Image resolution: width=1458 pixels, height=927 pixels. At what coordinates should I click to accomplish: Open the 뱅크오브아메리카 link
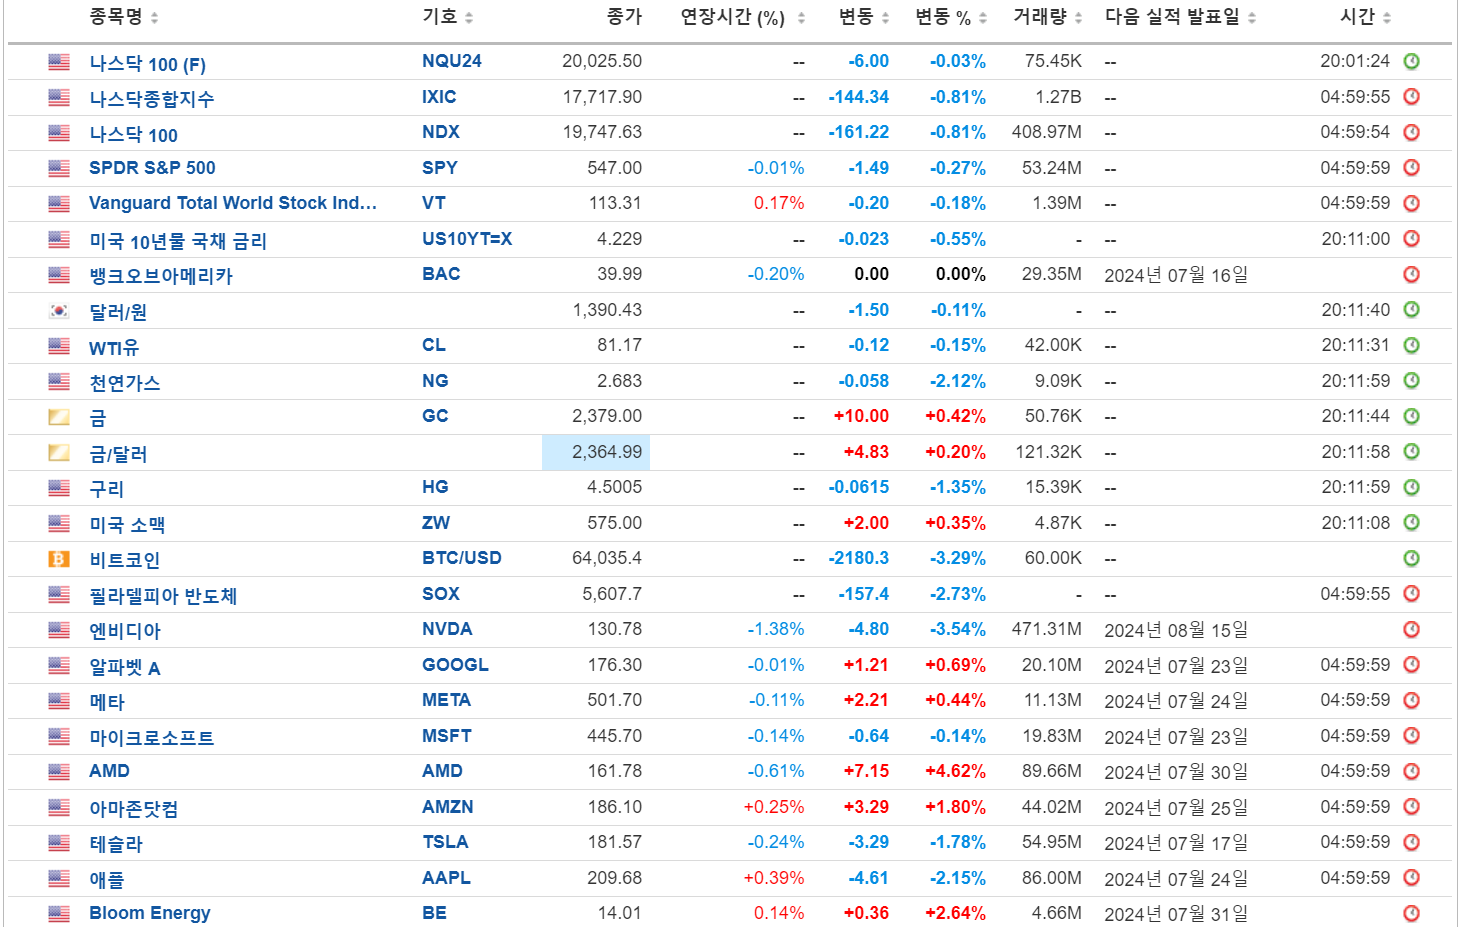point(161,275)
